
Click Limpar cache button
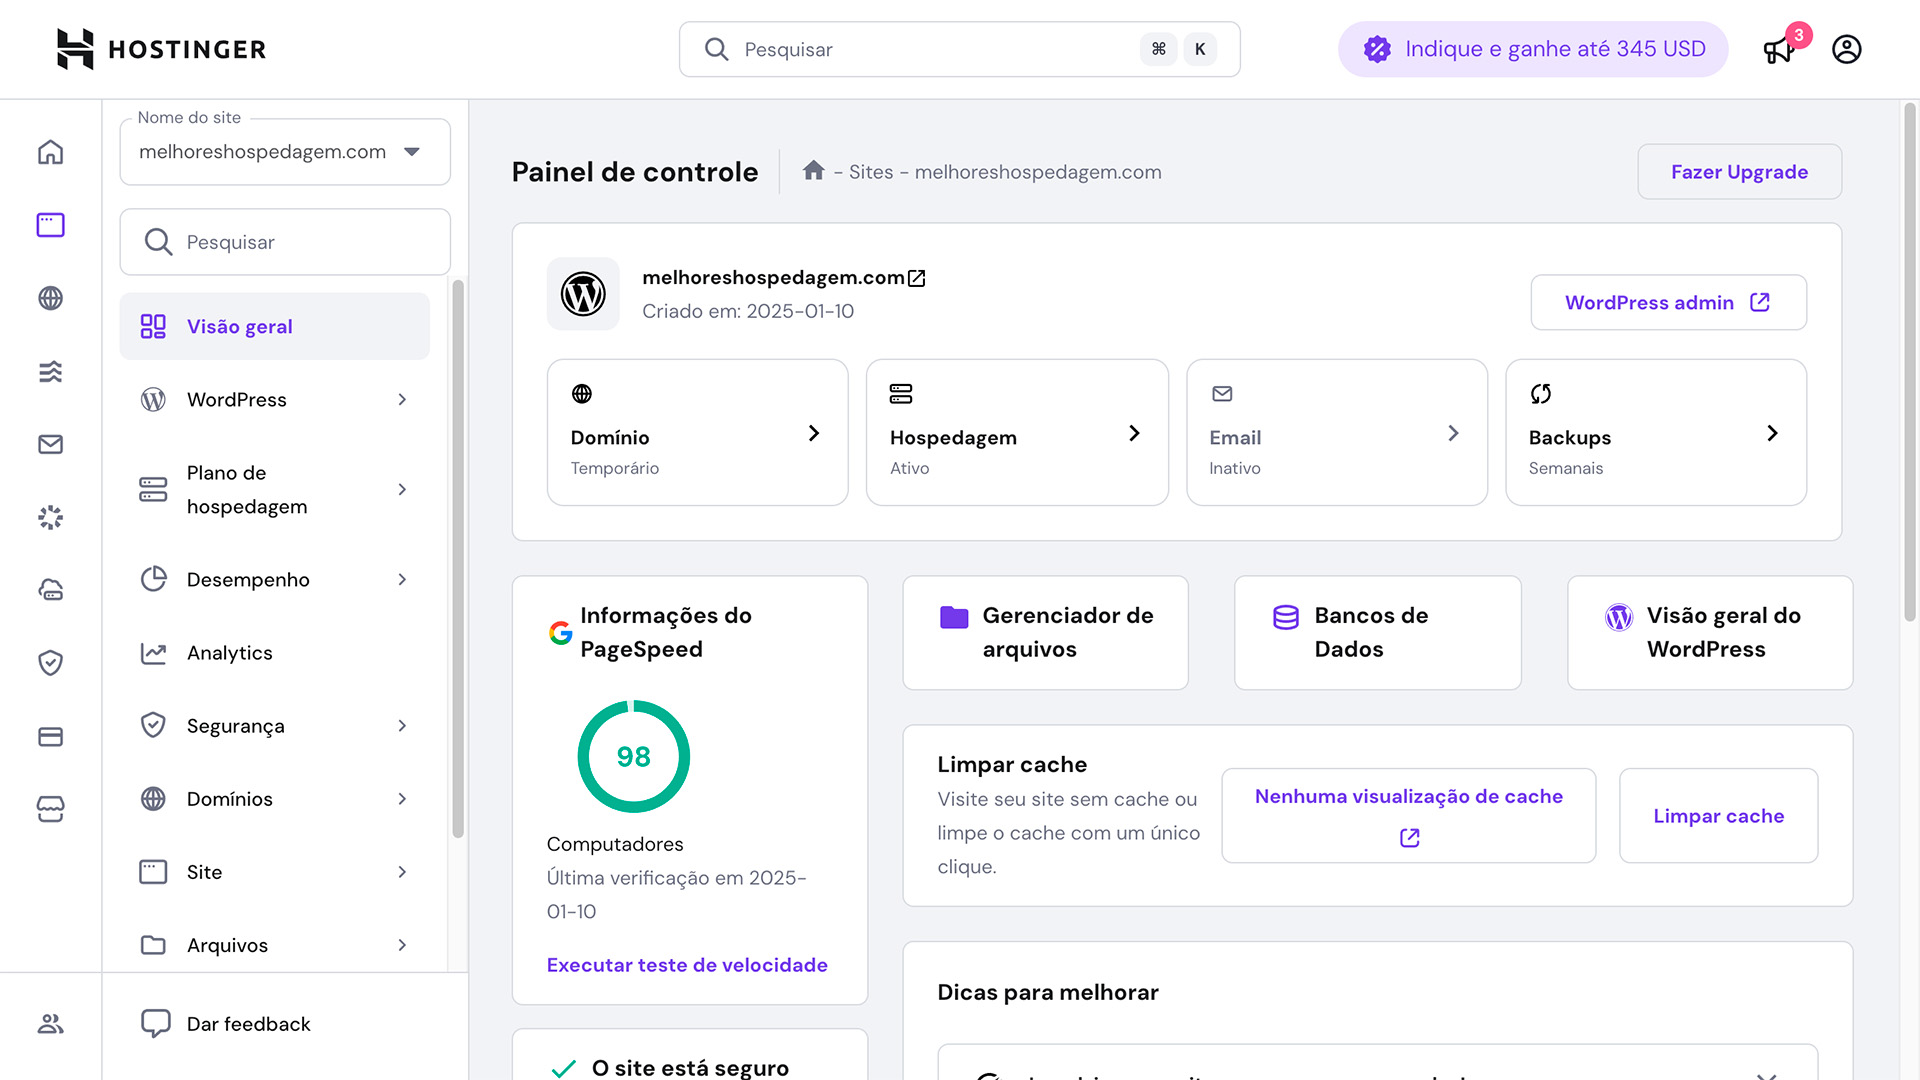[x=1718, y=816]
